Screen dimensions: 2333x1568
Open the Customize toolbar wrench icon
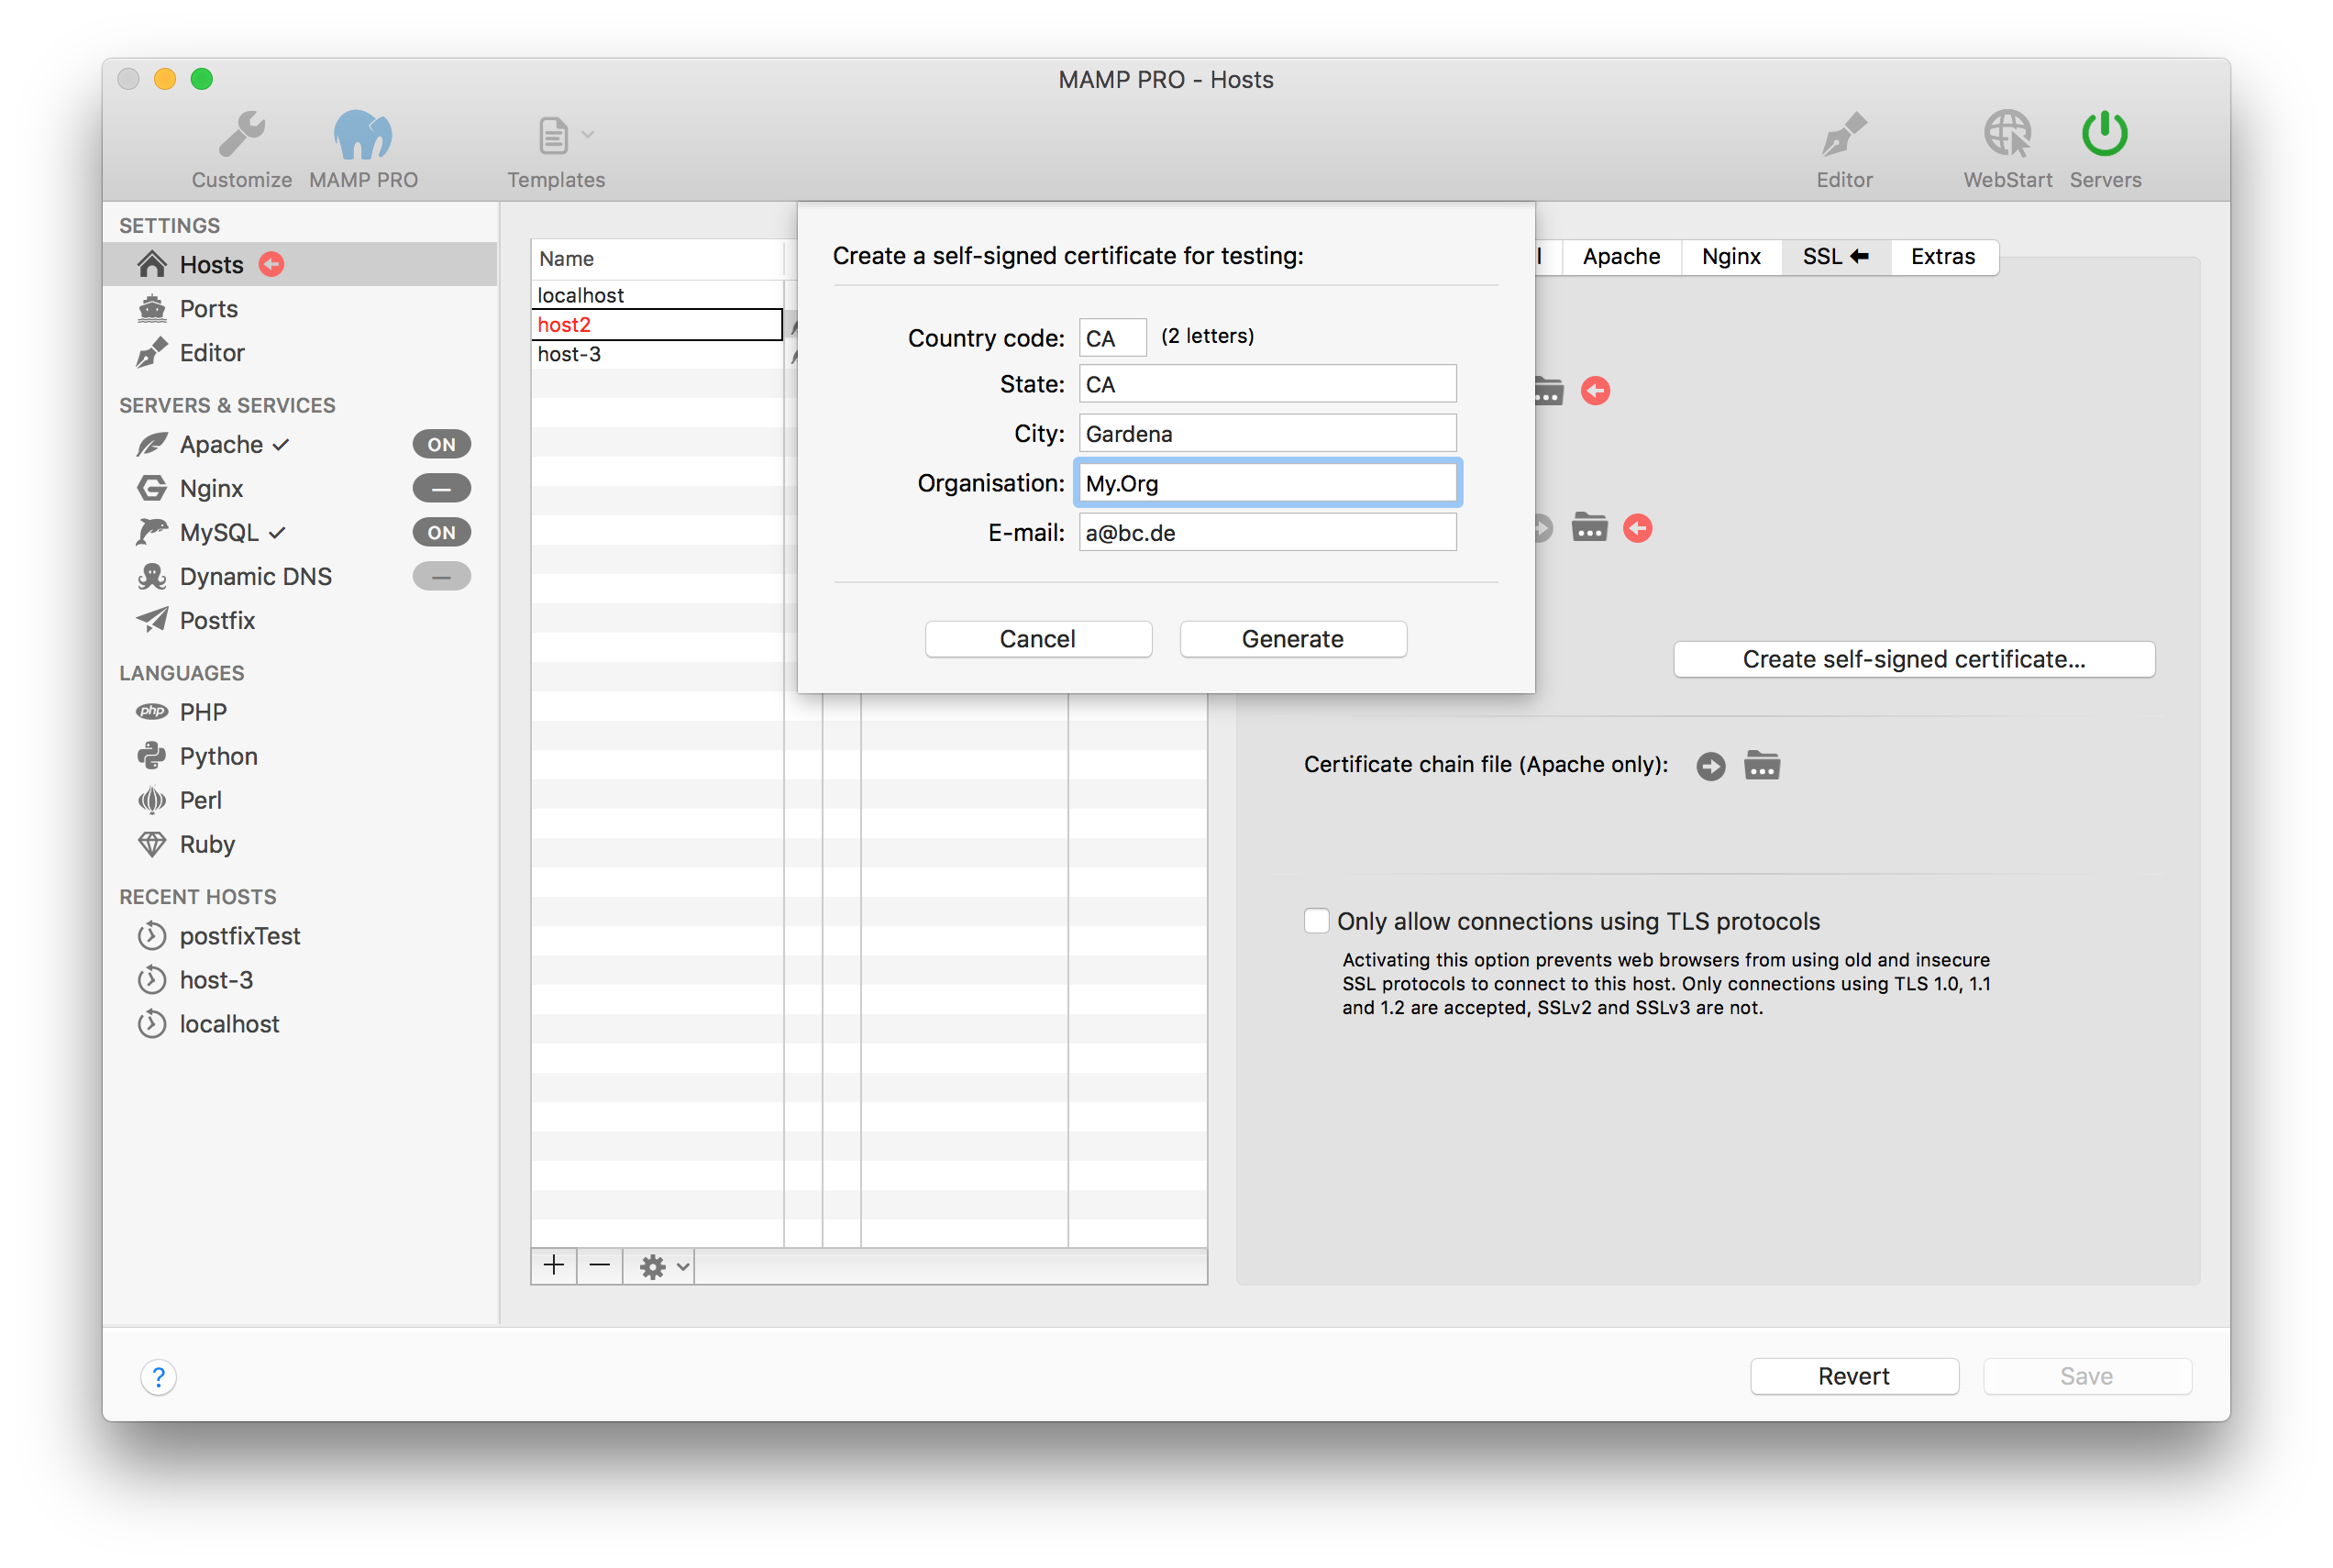(242, 134)
